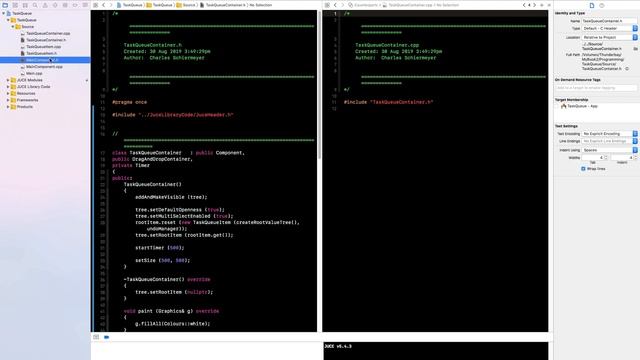Click the blue breakpoint toggle in debug bar

pos(107,337)
